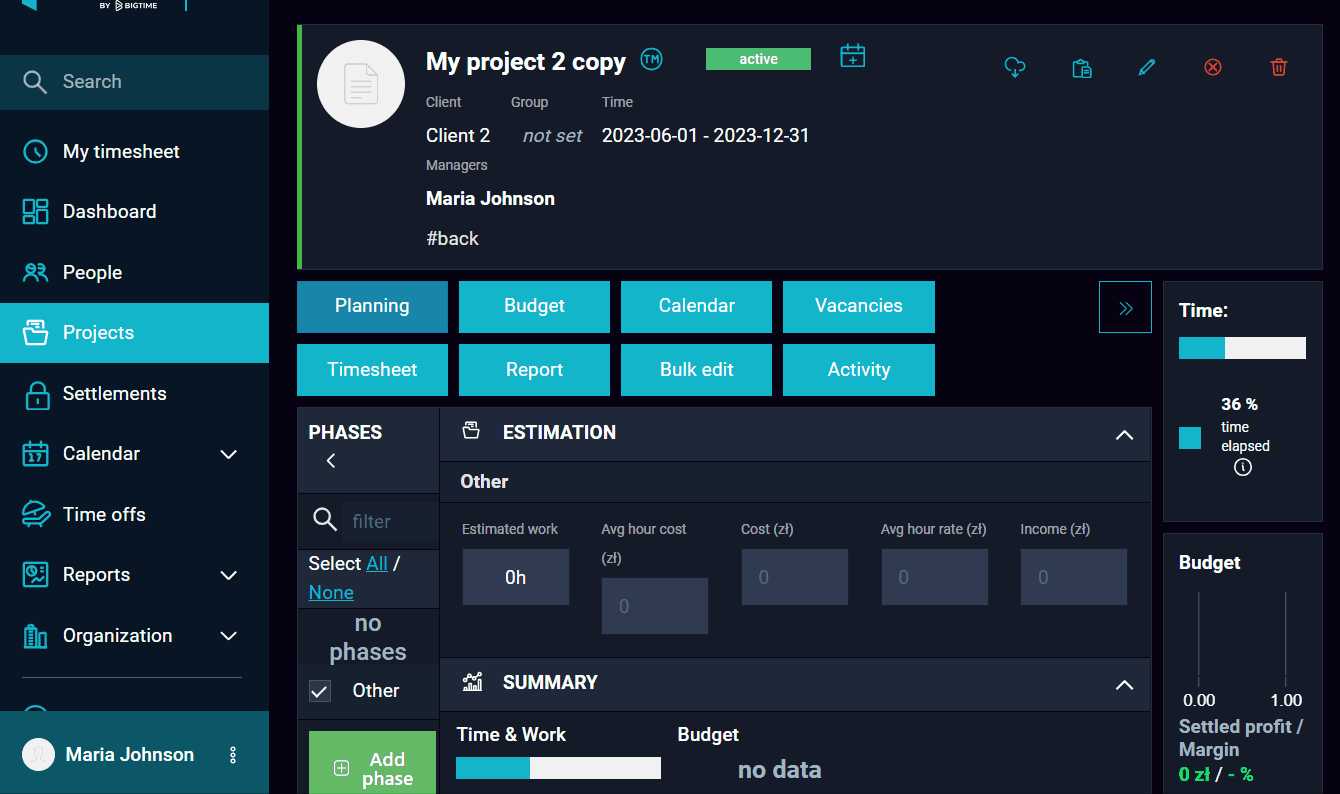Click the Add phase button
Image resolution: width=1340 pixels, height=794 pixels.
click(372, 765)
